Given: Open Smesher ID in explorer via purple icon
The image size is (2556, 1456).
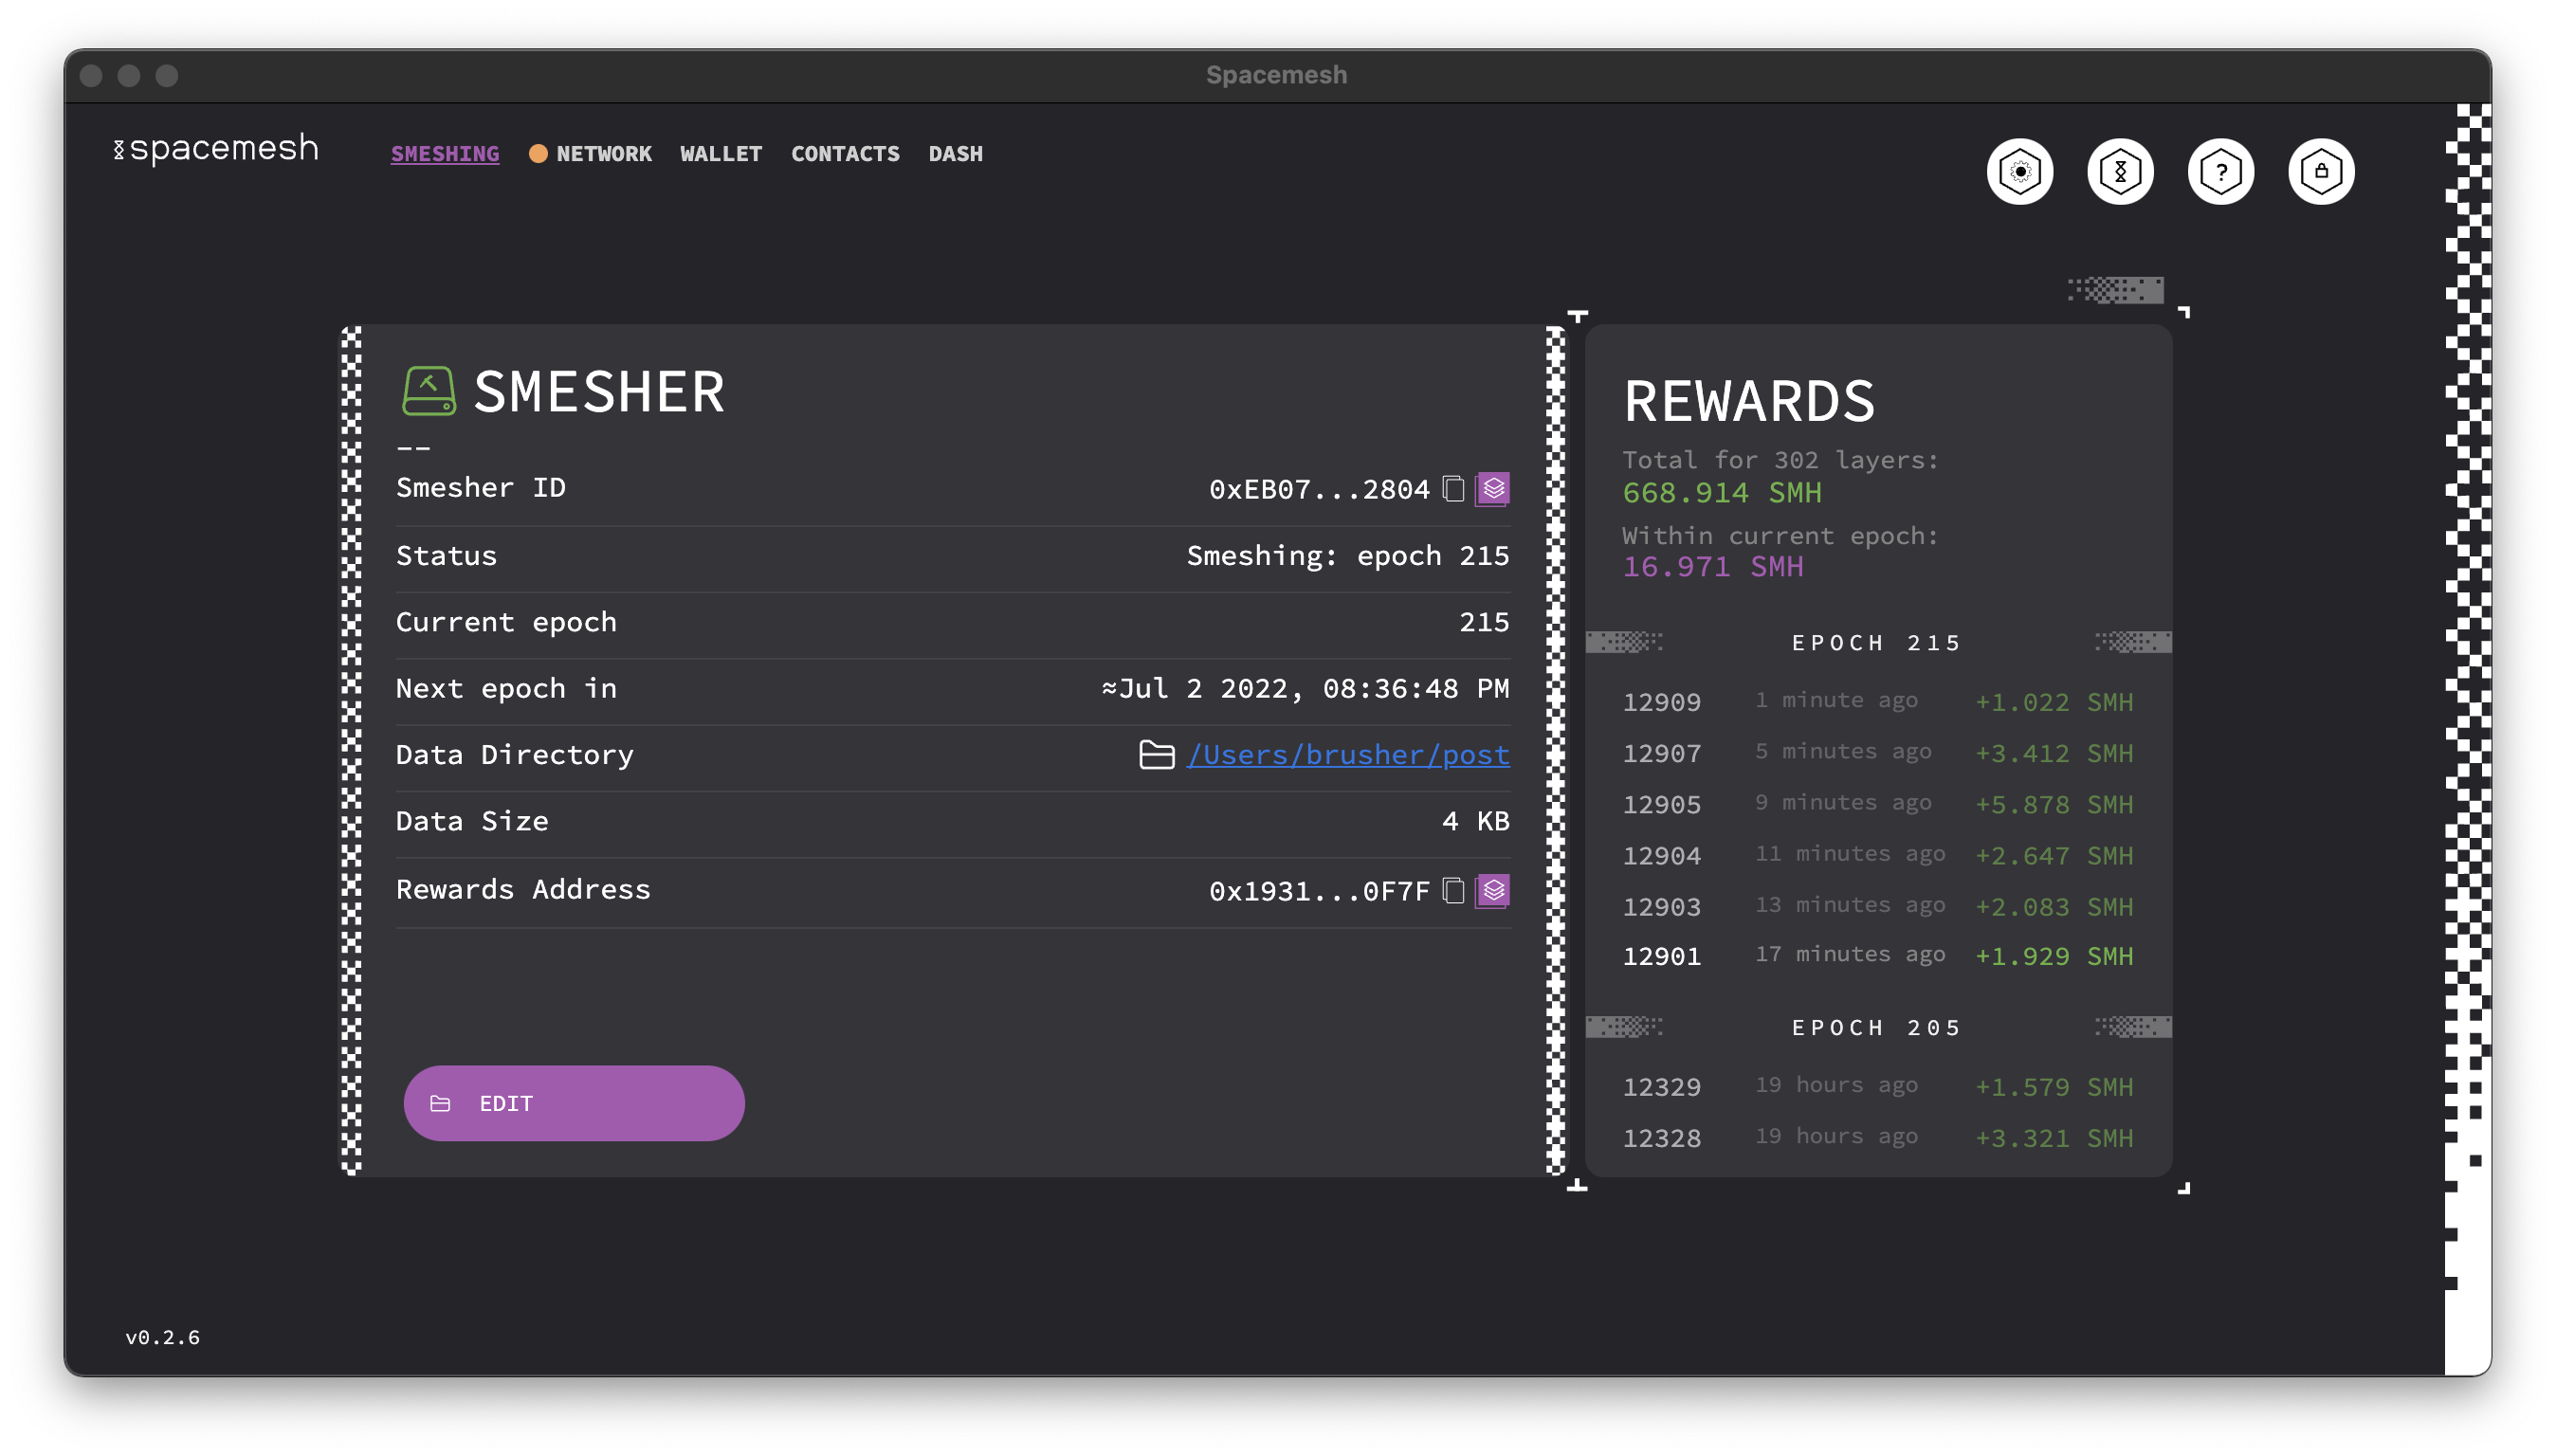Looking at the screenshot, I should point(1492,489).
